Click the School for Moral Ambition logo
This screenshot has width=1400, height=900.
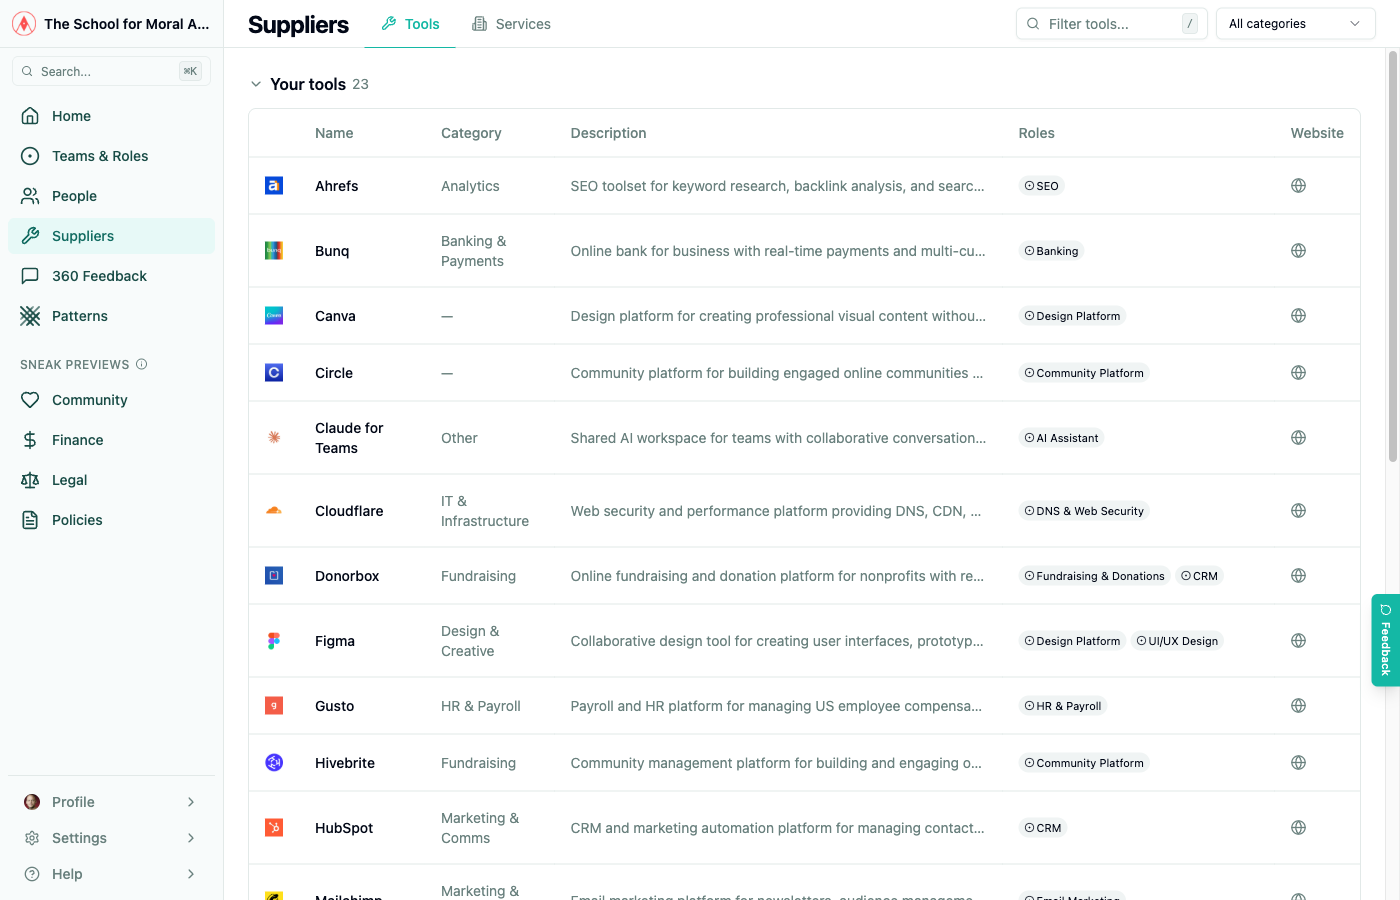pos(24,24)
